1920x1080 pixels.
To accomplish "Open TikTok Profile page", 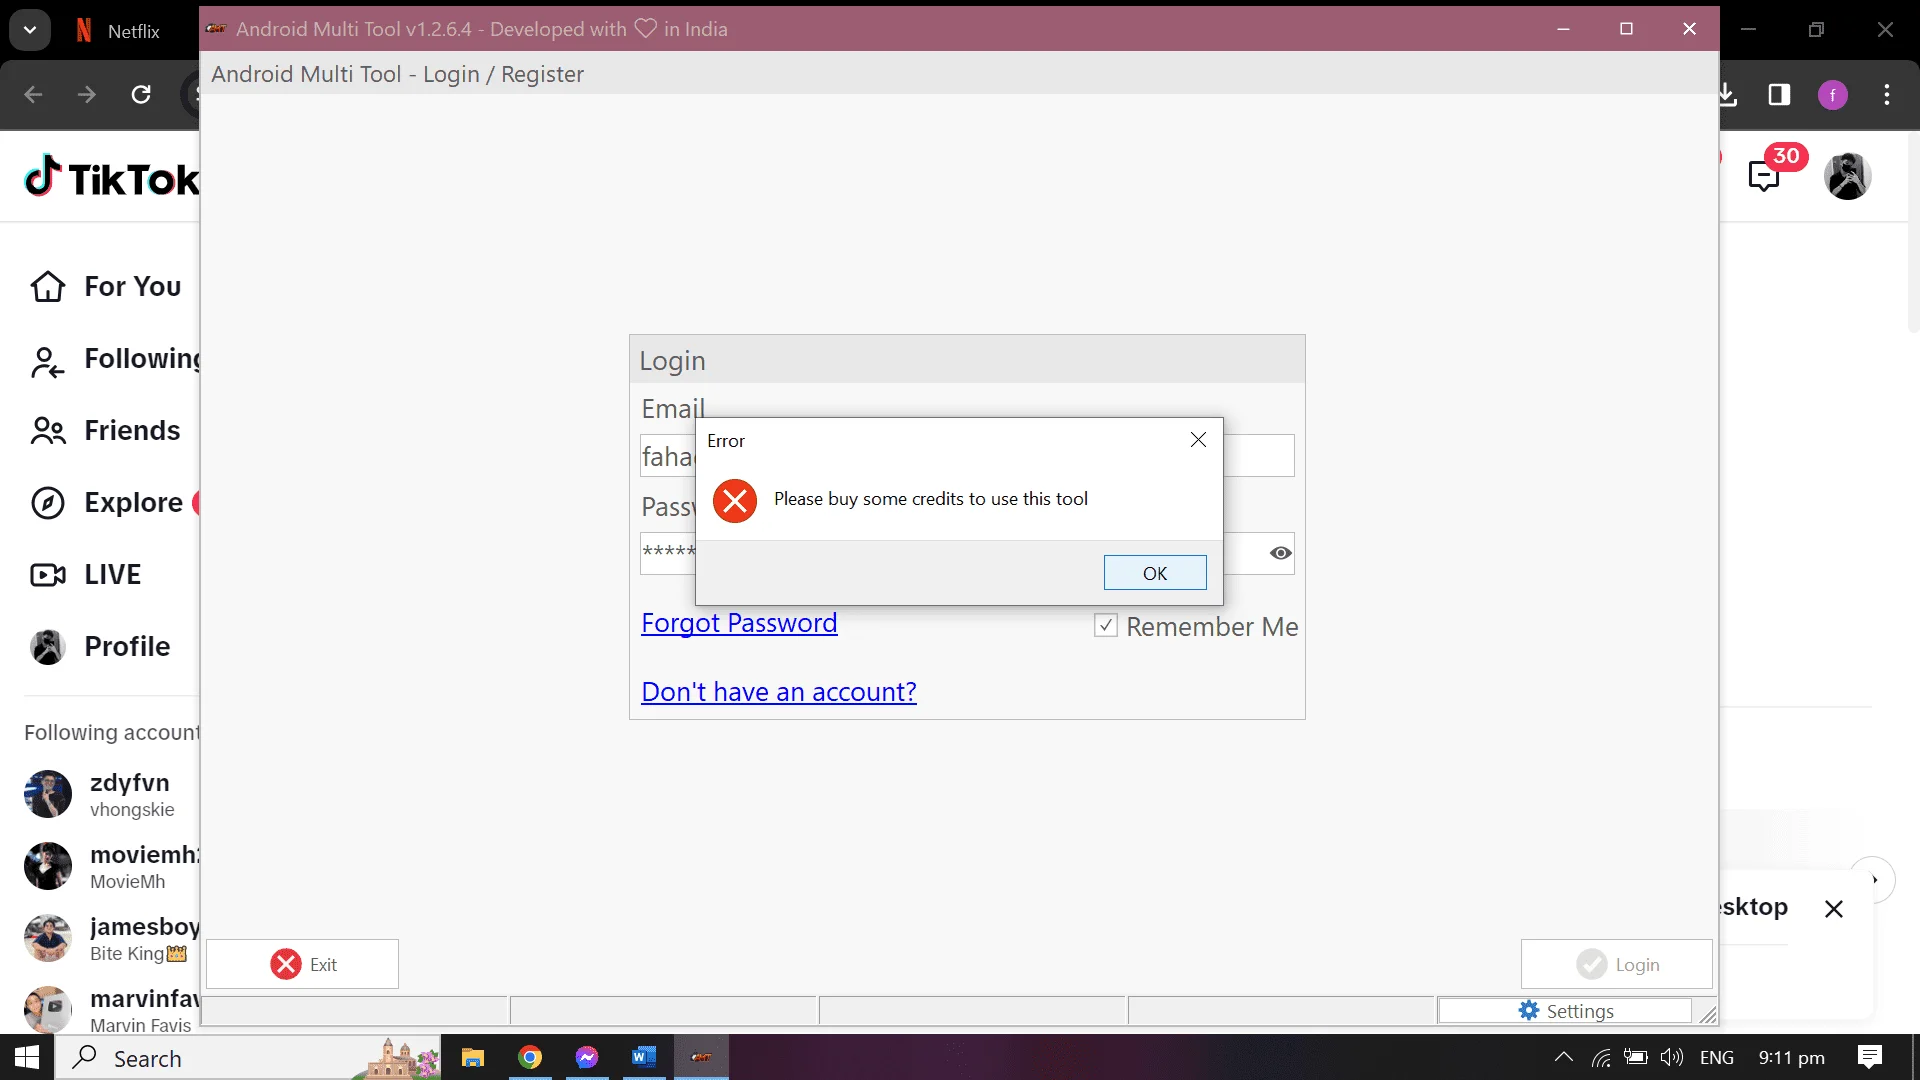I will 100,647.
